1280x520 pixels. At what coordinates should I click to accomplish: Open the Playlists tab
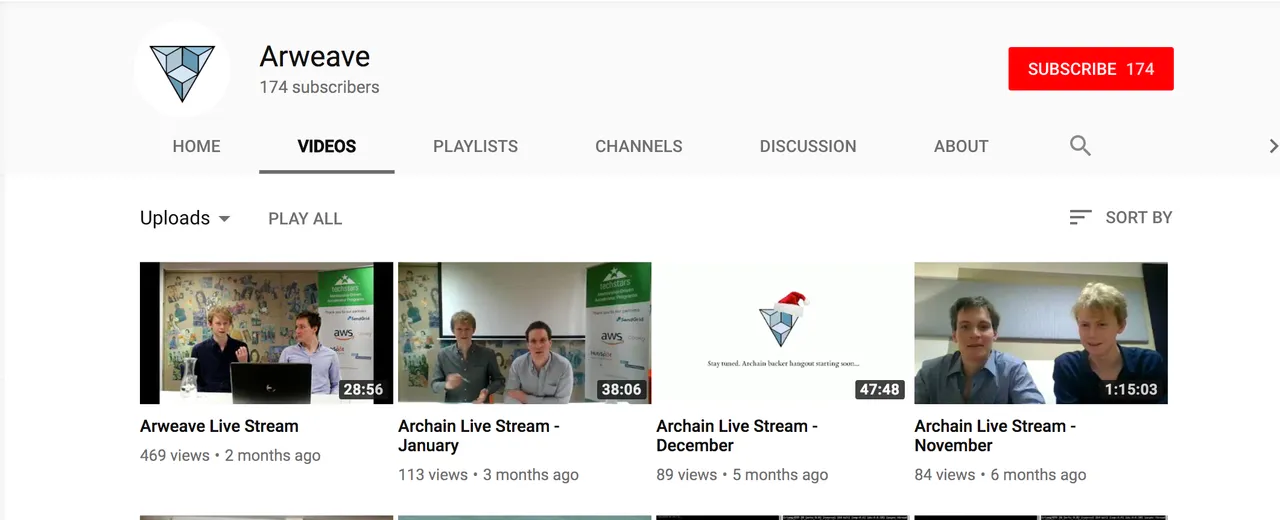pos(475,146)
